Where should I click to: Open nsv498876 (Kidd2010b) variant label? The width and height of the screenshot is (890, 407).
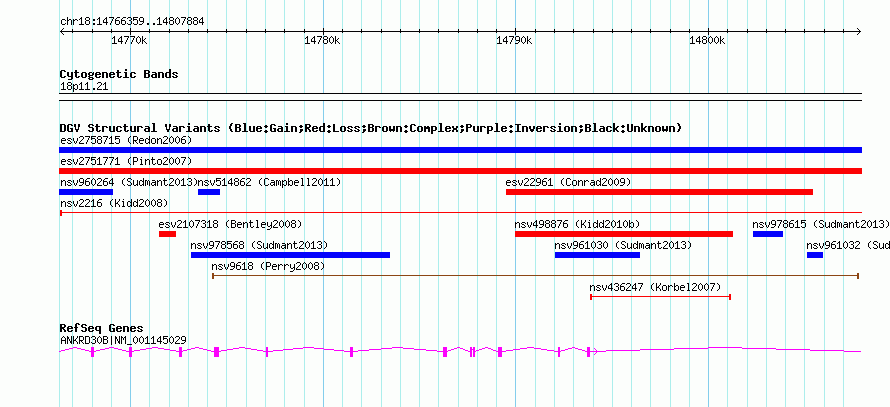click(577, 224)
